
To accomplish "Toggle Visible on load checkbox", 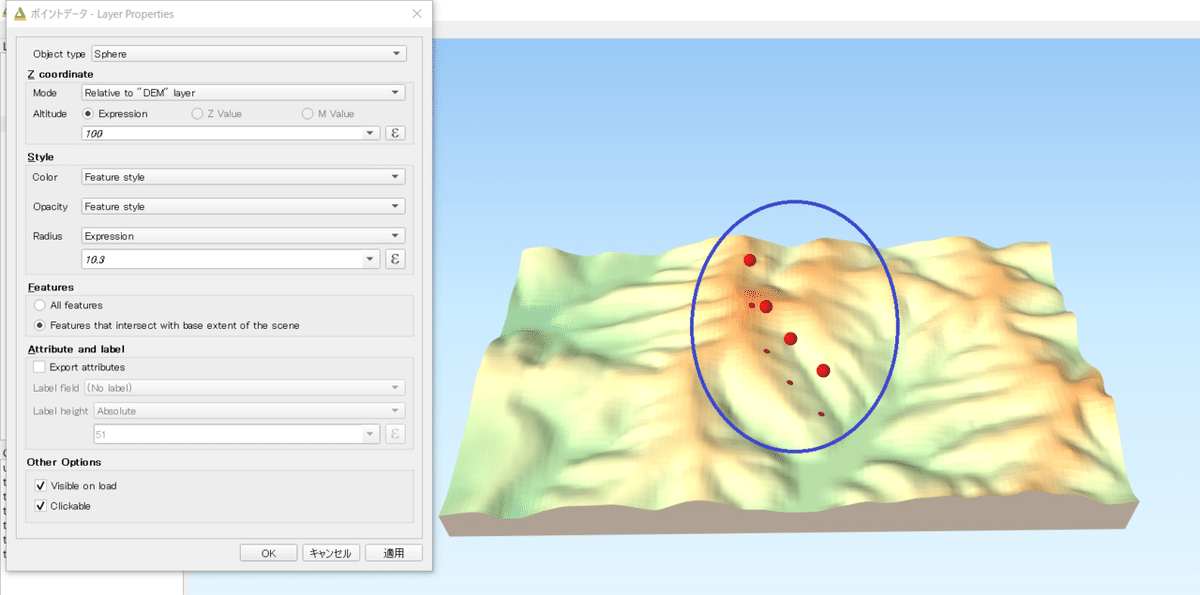I will 40,486.
